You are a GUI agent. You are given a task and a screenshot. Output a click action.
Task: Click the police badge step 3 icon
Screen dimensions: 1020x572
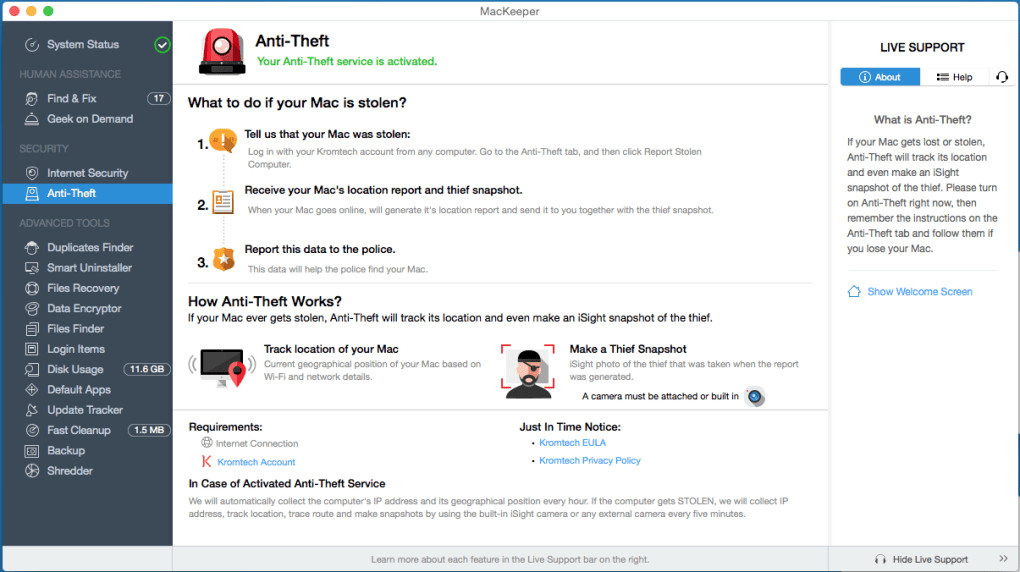click(224, 259)
